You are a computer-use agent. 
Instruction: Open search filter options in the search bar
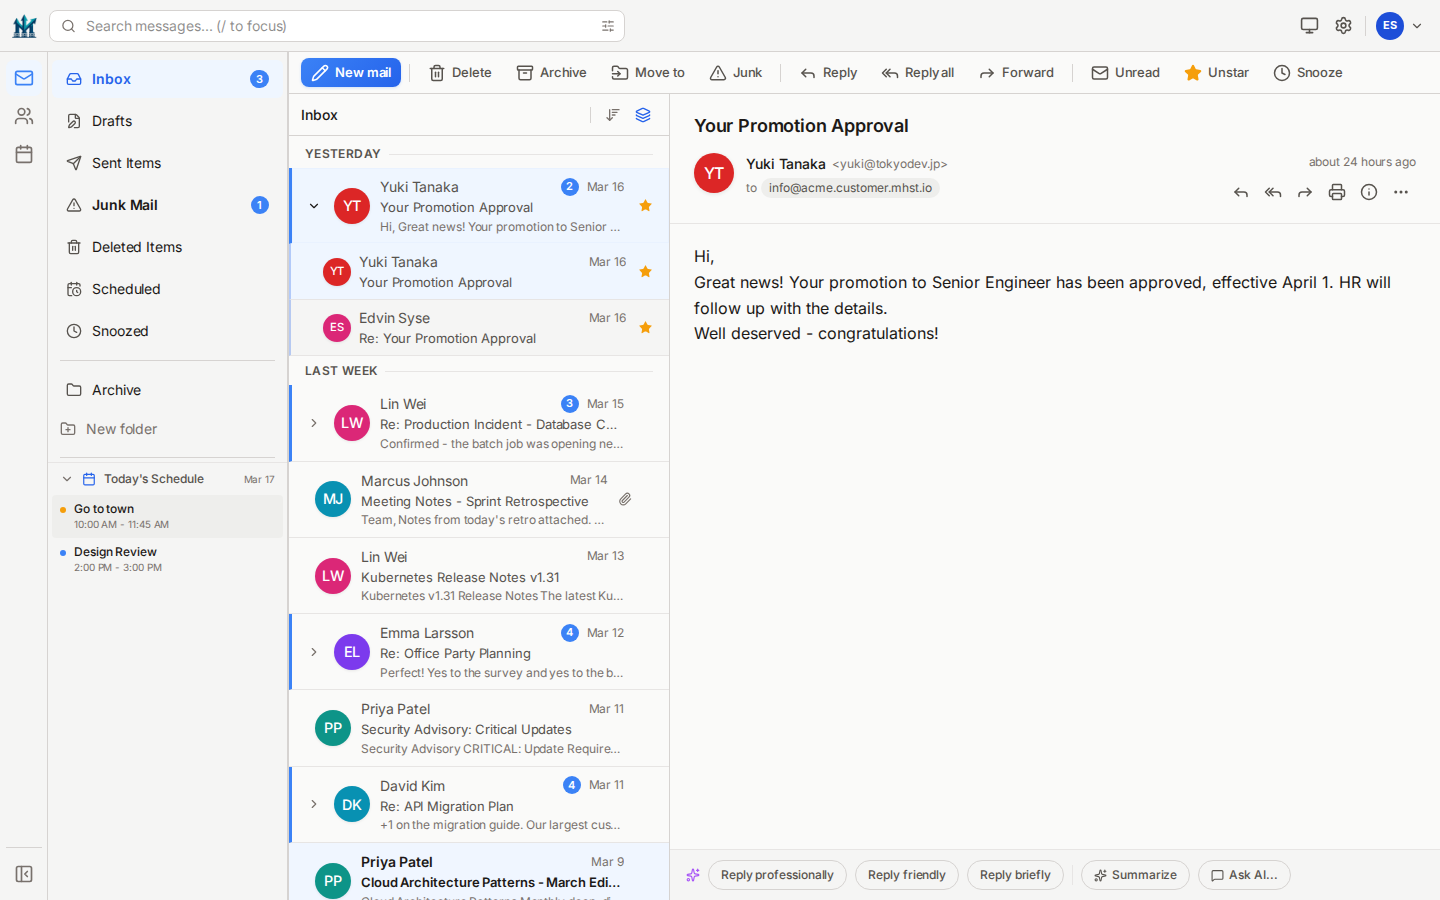pyautogui.click(x=608, y=26)
